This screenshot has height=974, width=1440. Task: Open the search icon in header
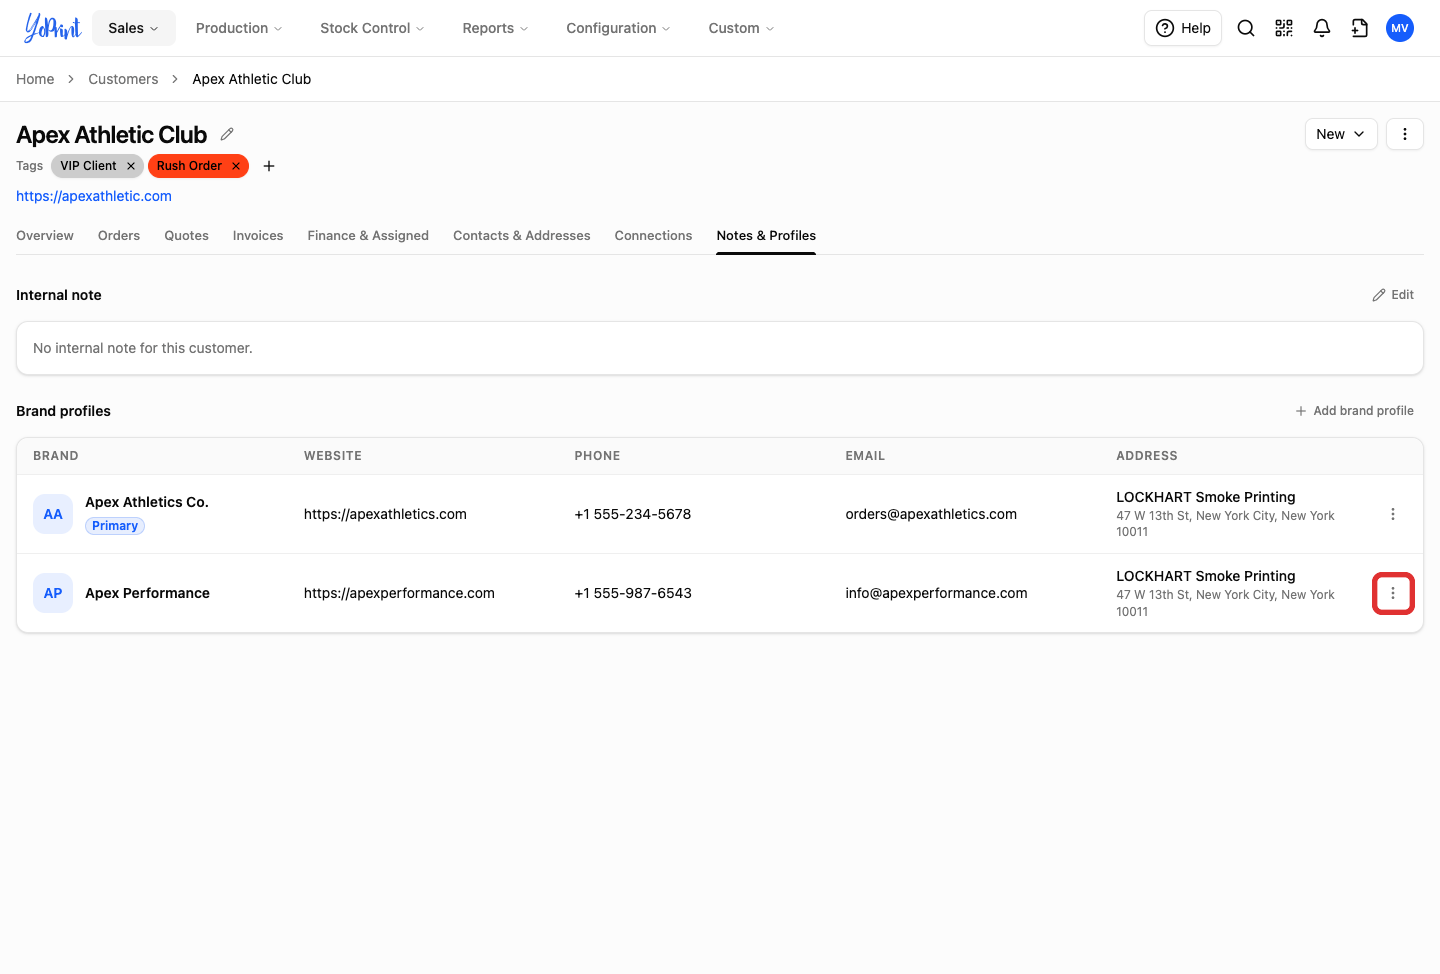(x=1246, y=28)
